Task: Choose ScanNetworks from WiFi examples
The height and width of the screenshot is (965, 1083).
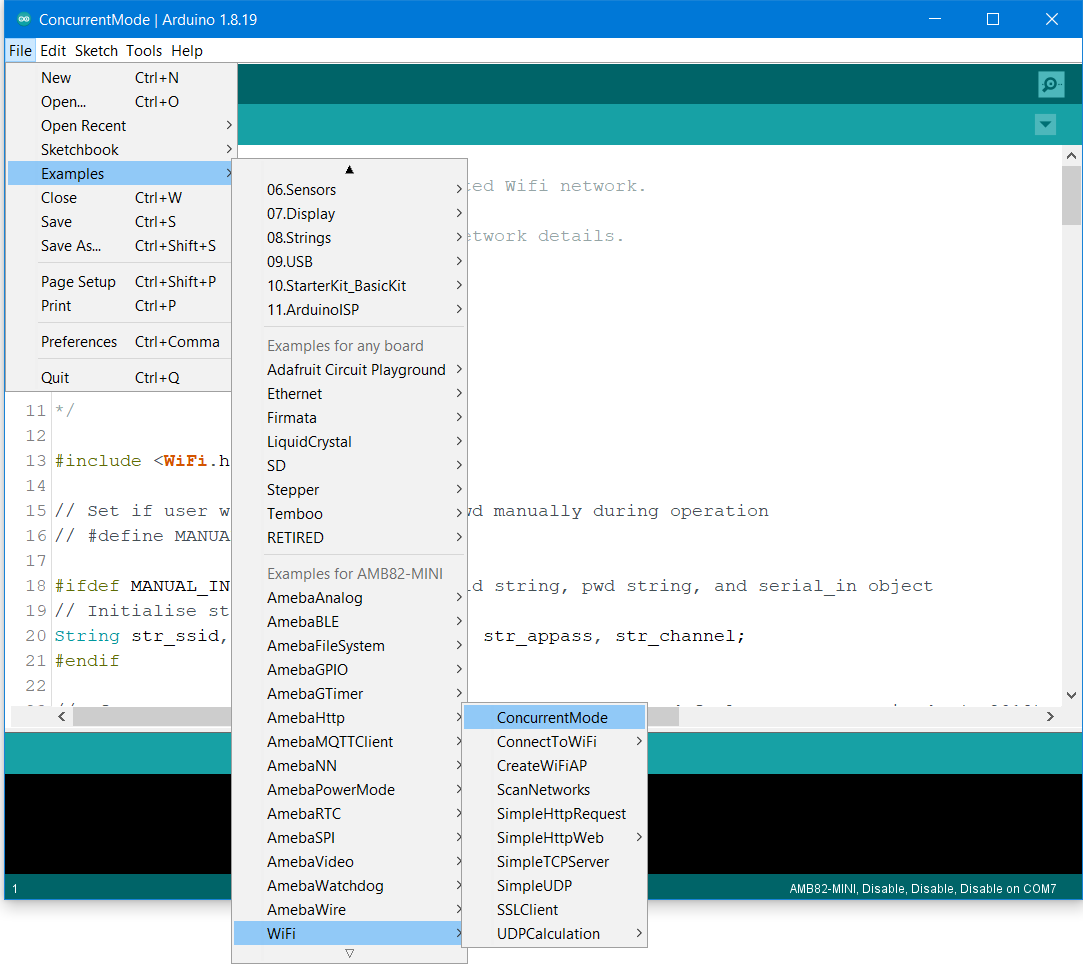Action: point(543,790)
